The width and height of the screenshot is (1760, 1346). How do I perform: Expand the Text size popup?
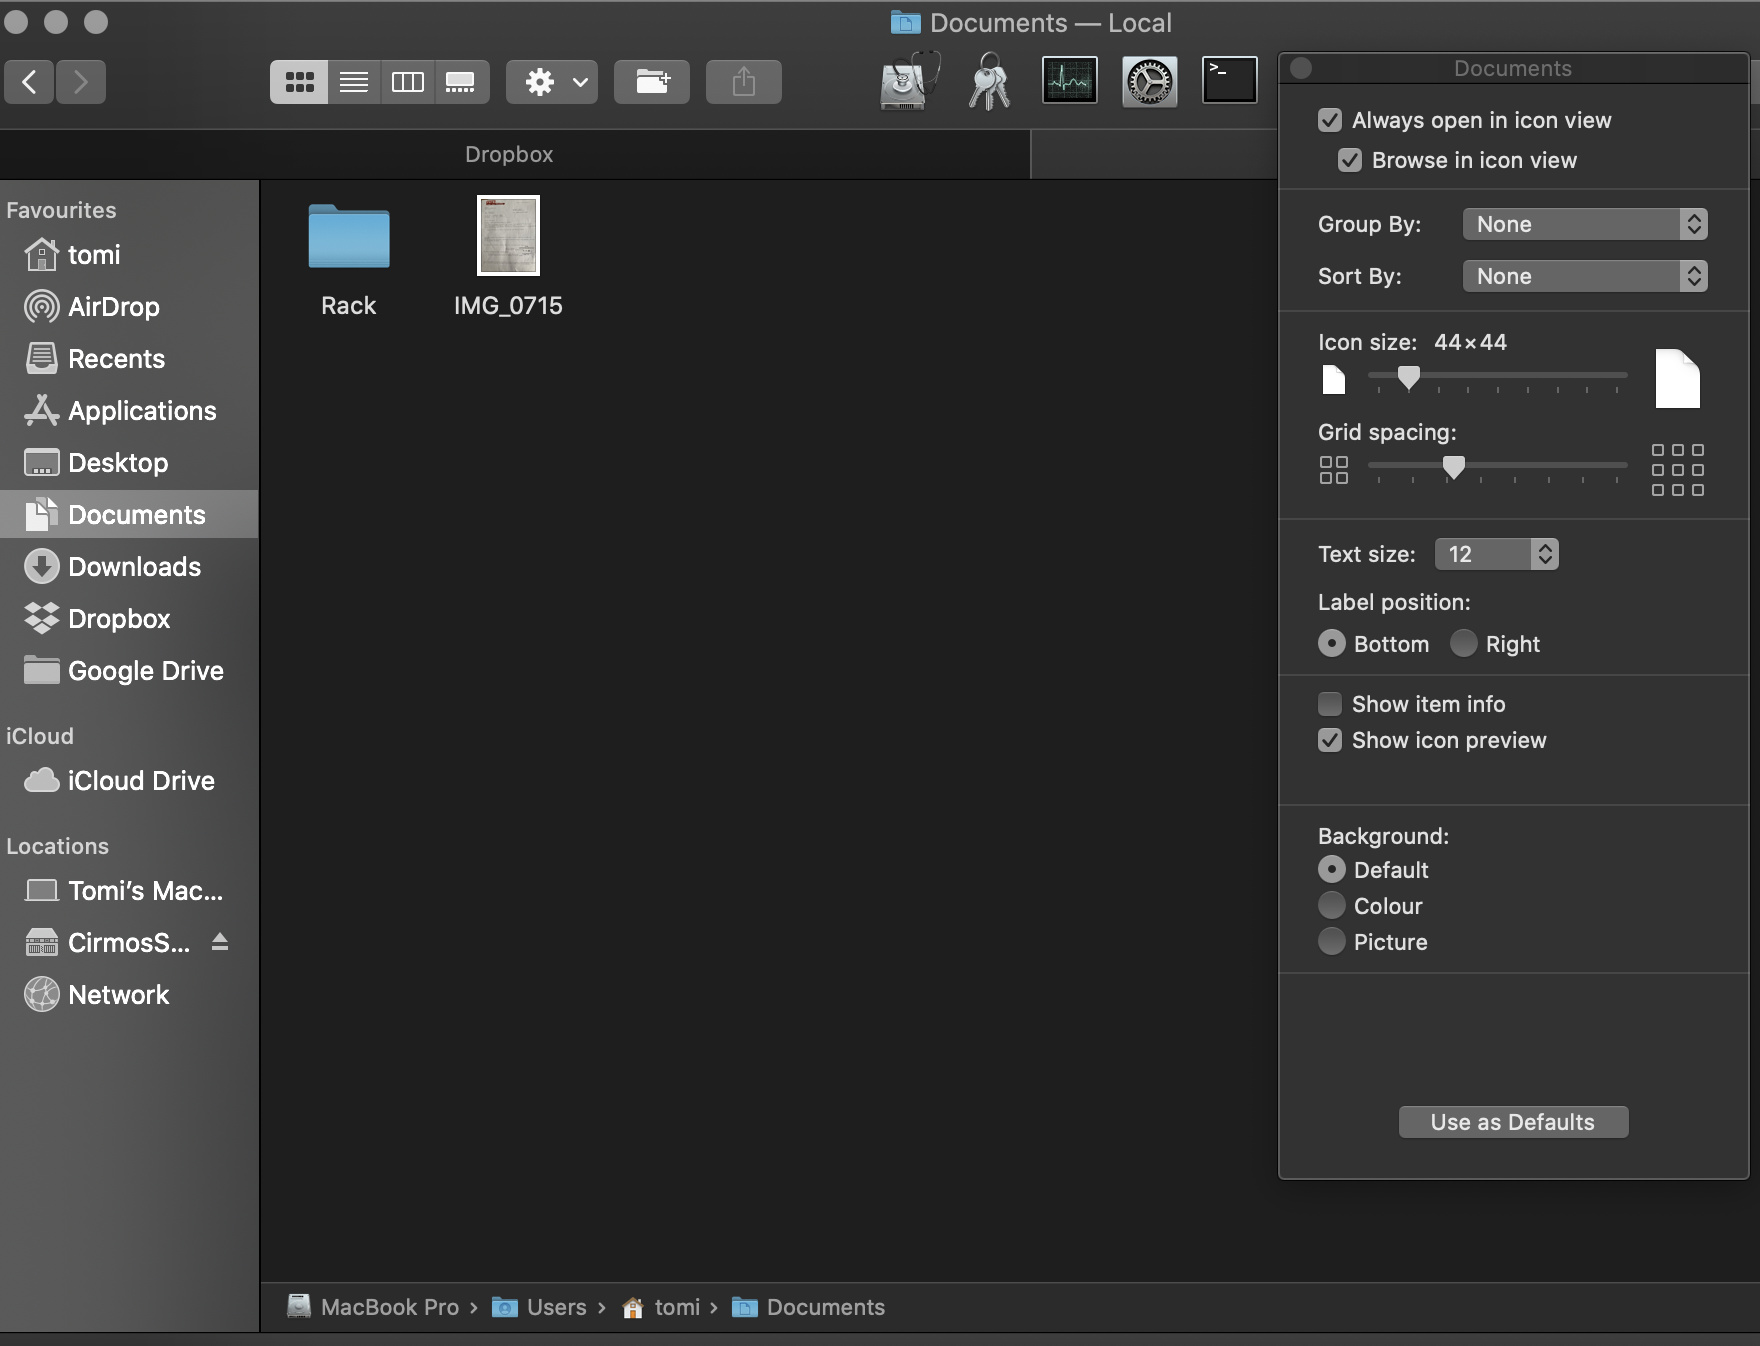point(1496,554)
